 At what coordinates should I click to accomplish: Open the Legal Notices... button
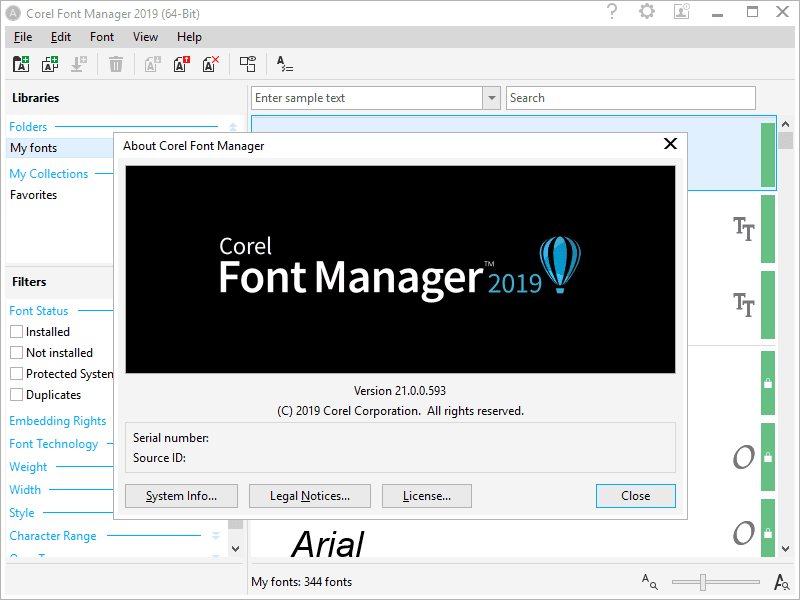(310, 496)
